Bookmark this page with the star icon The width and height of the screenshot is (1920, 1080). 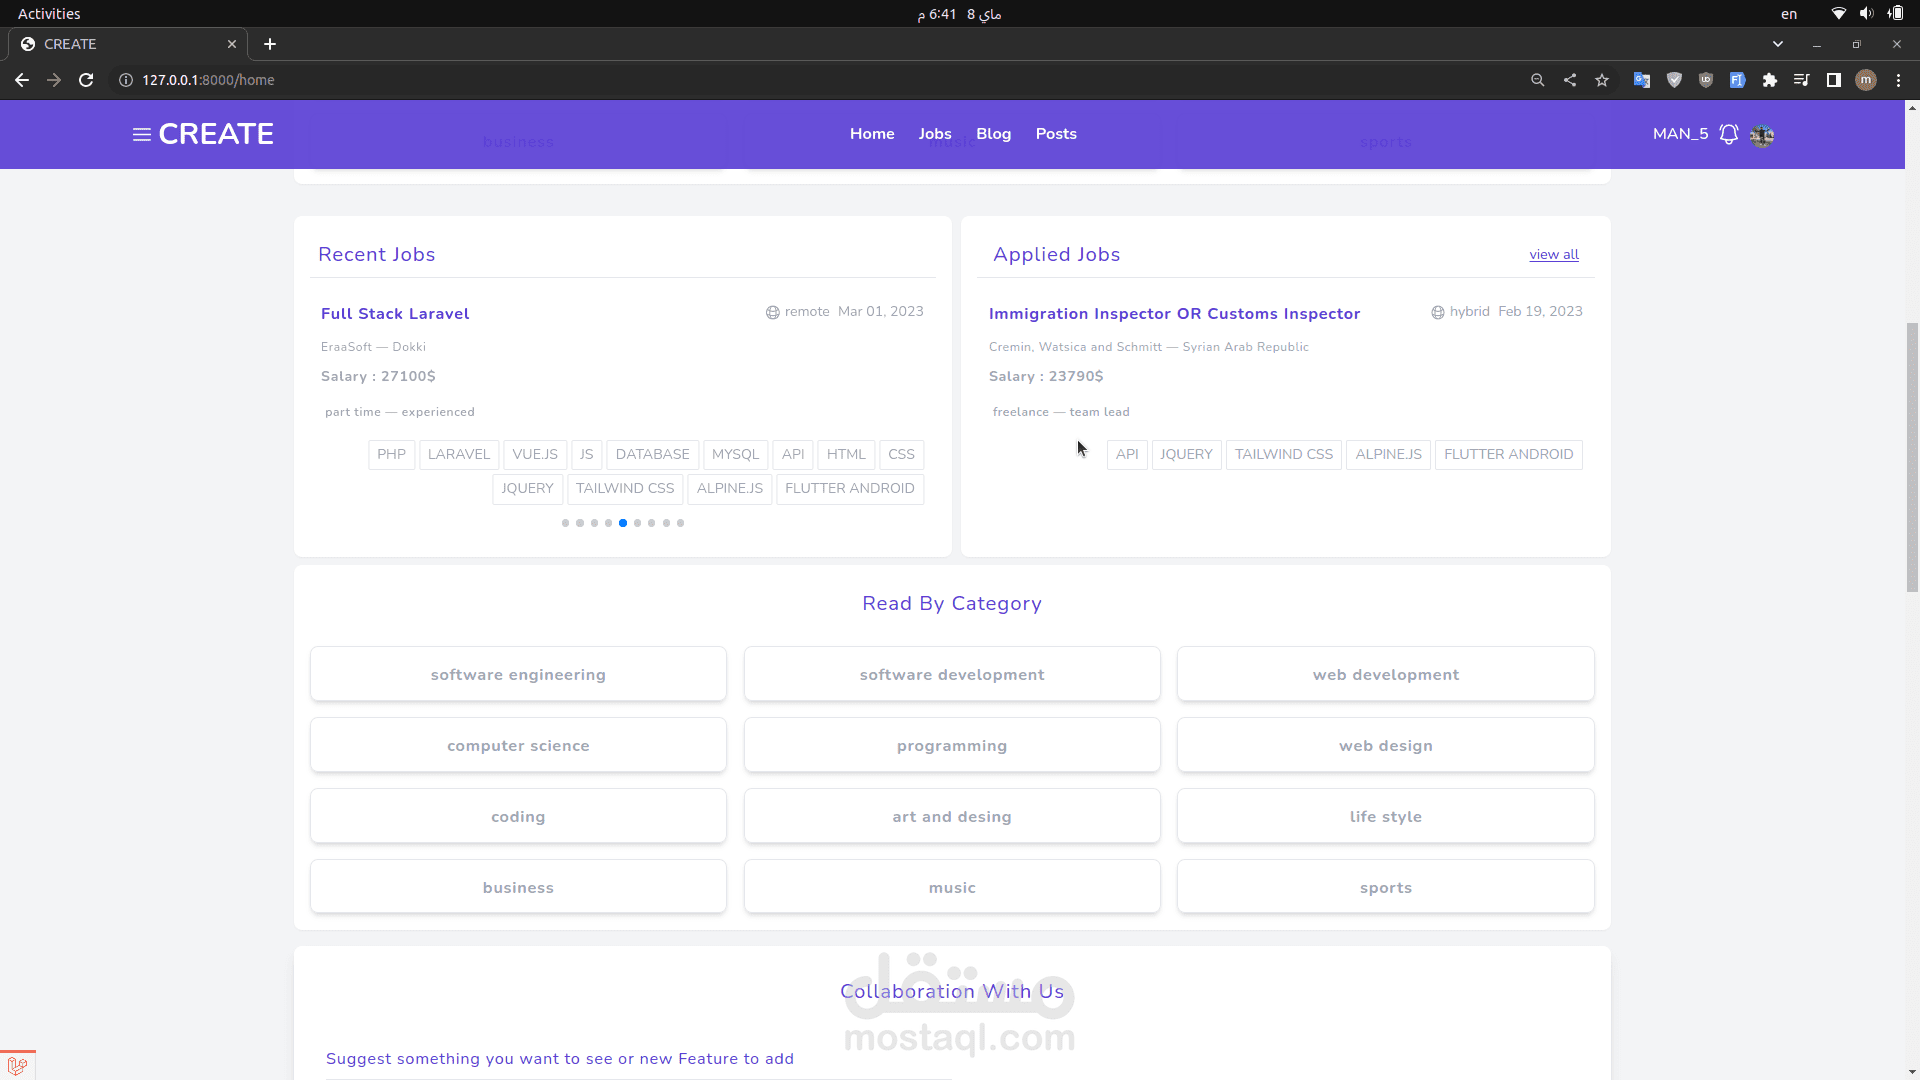[1602, 80]
